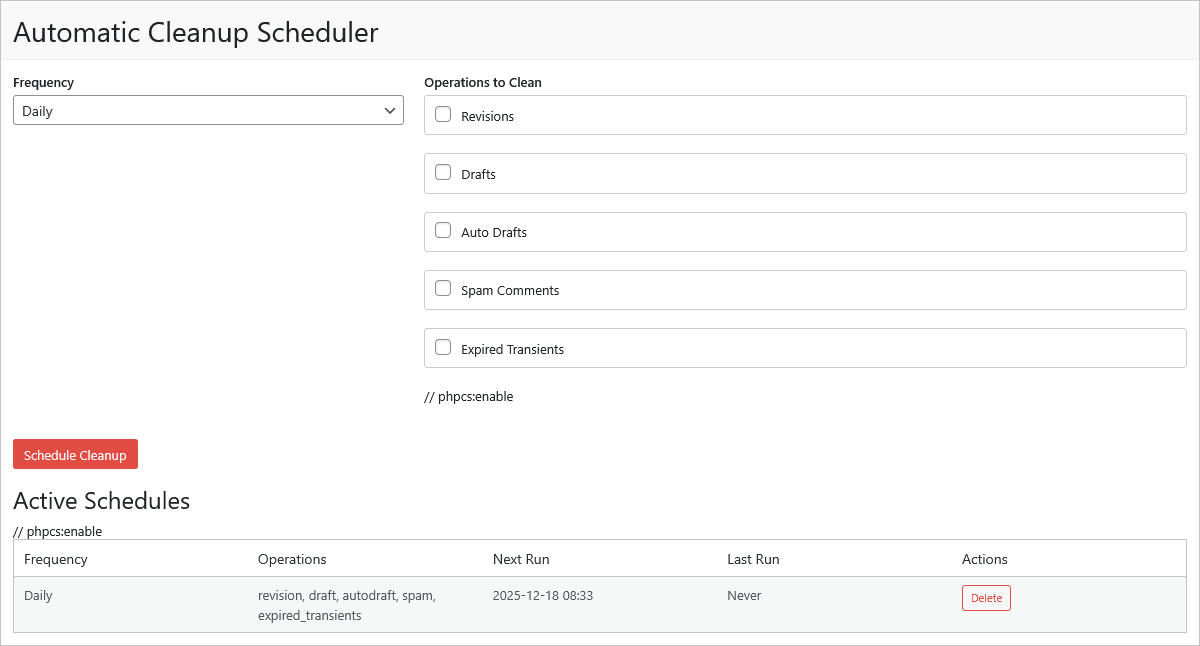1200x646 pixels.
Task: Click the Next Run column header
Action: click(x=521, y=559)
